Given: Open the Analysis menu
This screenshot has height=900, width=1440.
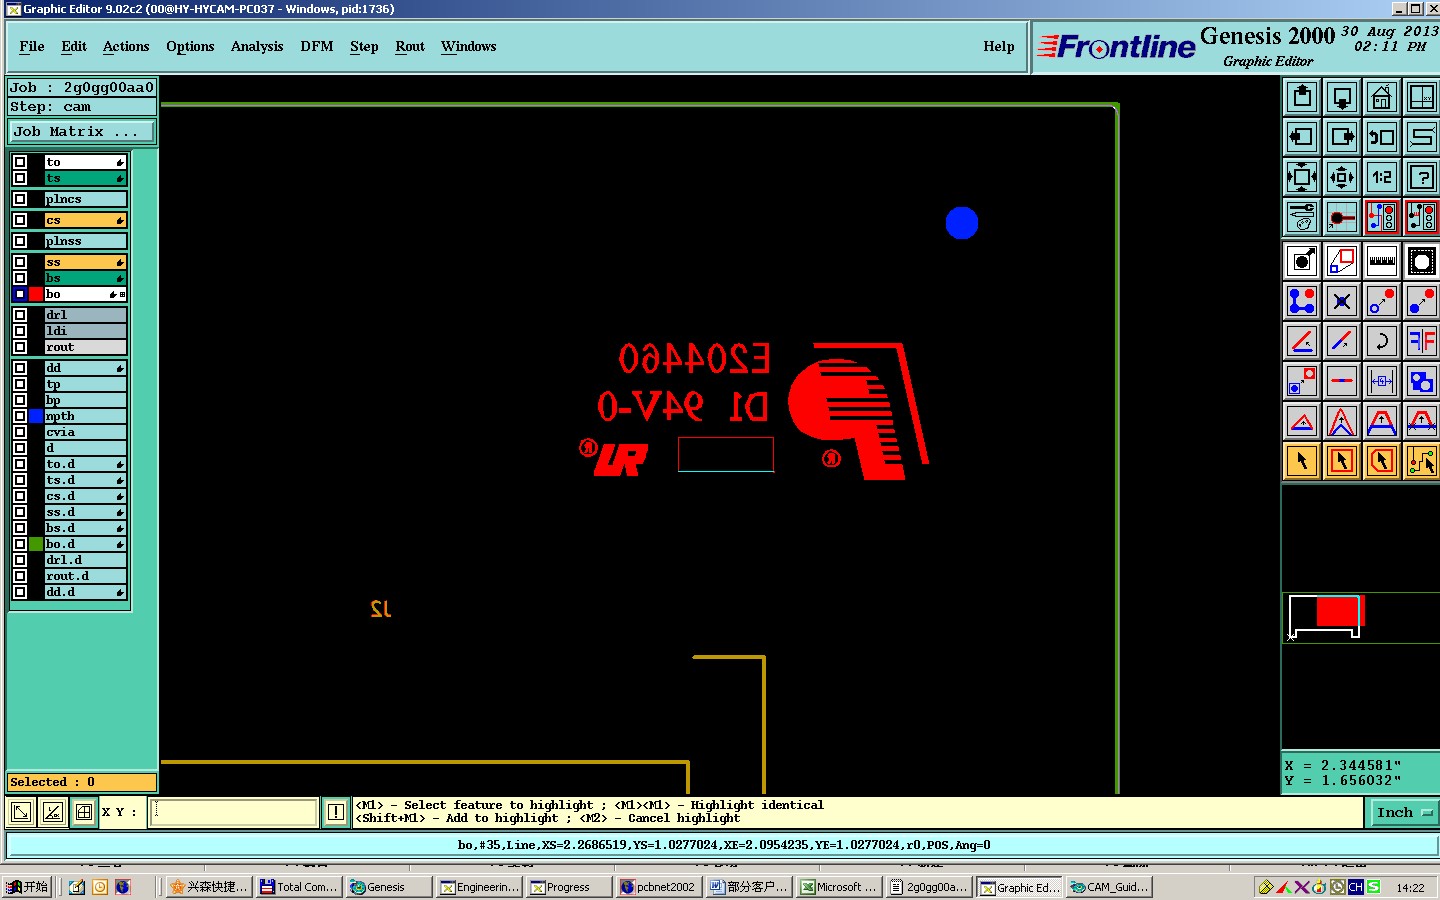Looking at the screenshot, I should [x=257, y=46].
